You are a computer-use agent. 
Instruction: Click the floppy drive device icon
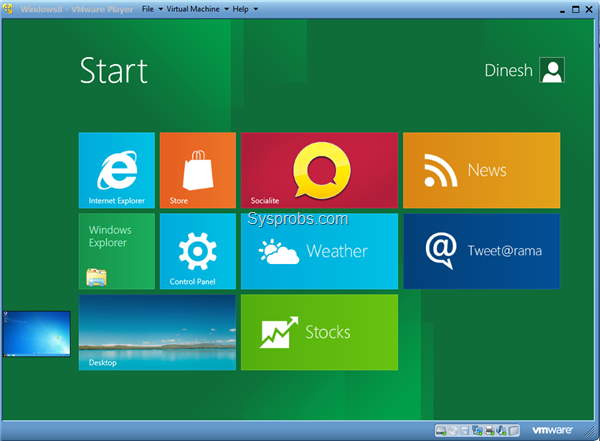[x=465, y=431]
